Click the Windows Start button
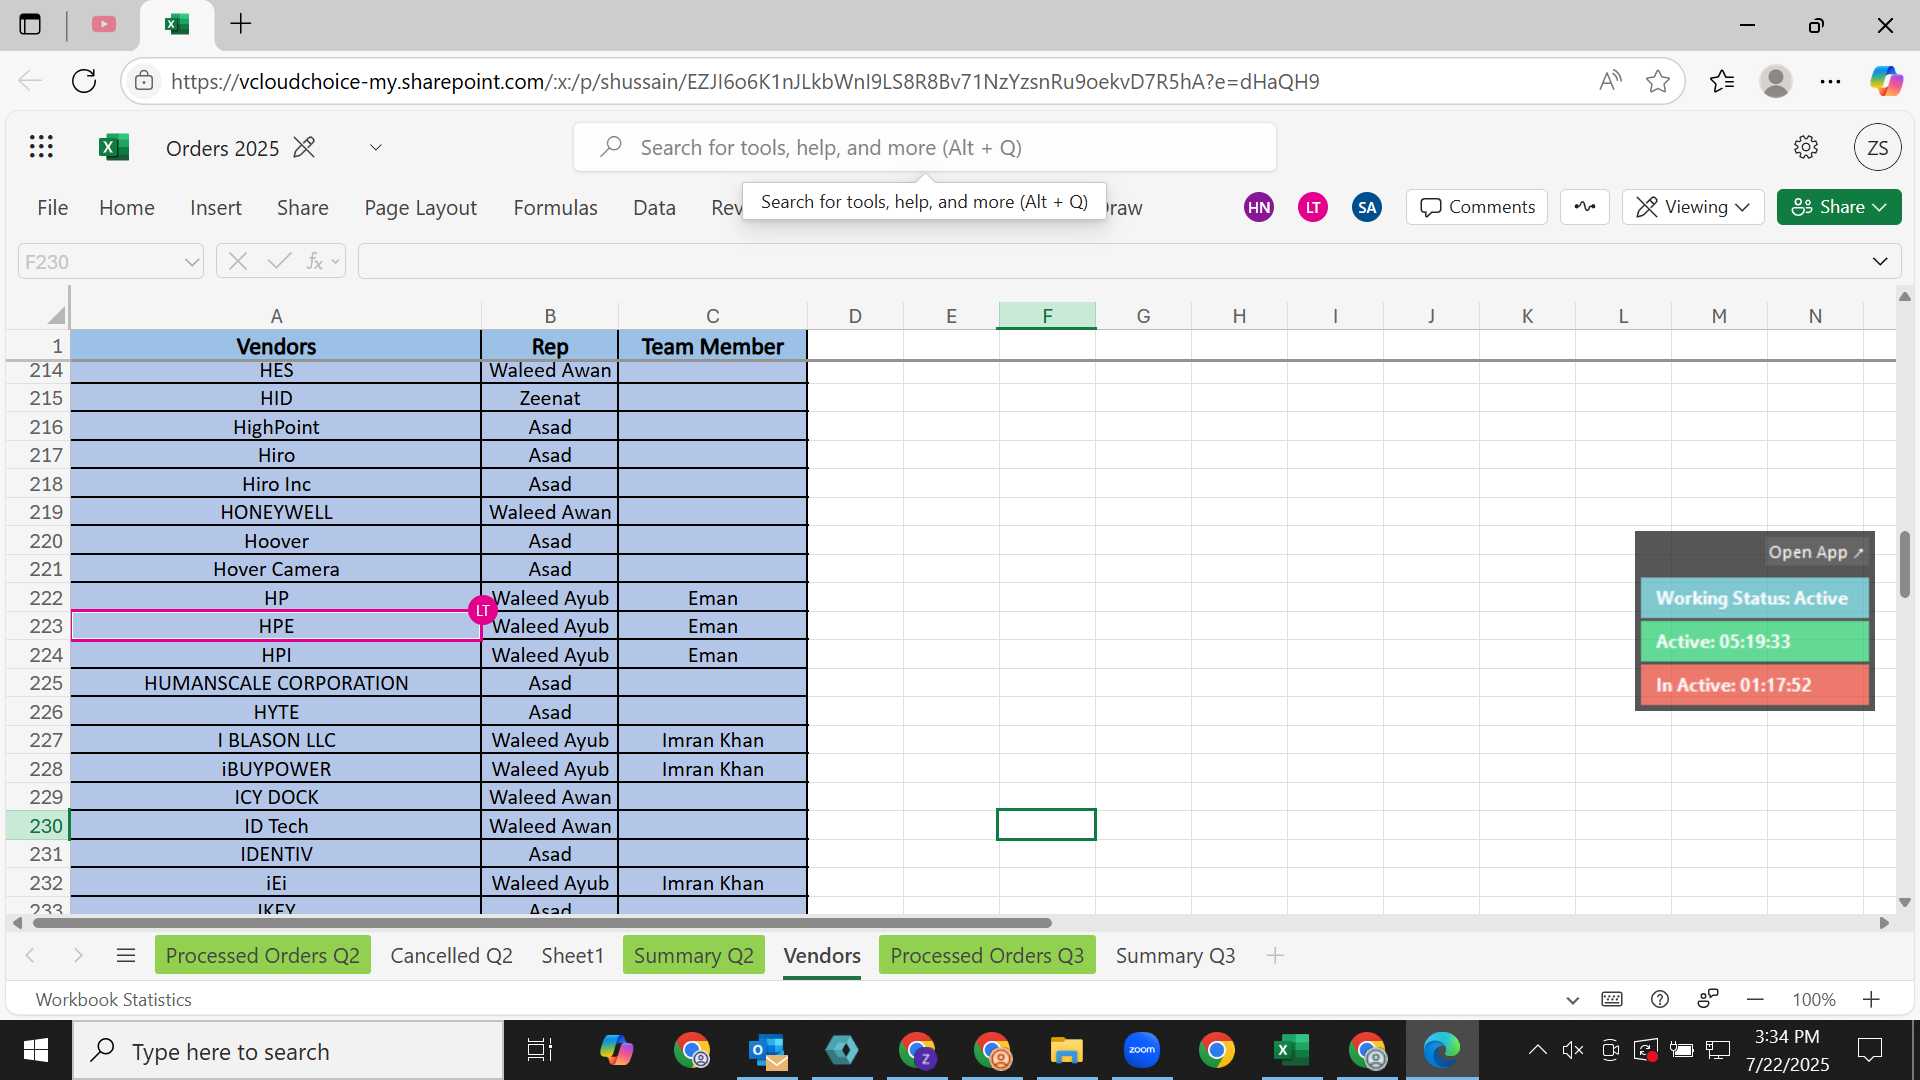This screenshot has height=1080, width=1920. coord(36,1050)
